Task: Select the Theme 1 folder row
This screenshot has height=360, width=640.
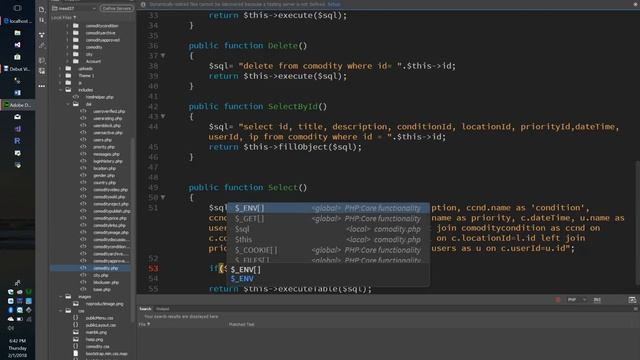Action: click(x=86, y=76)
